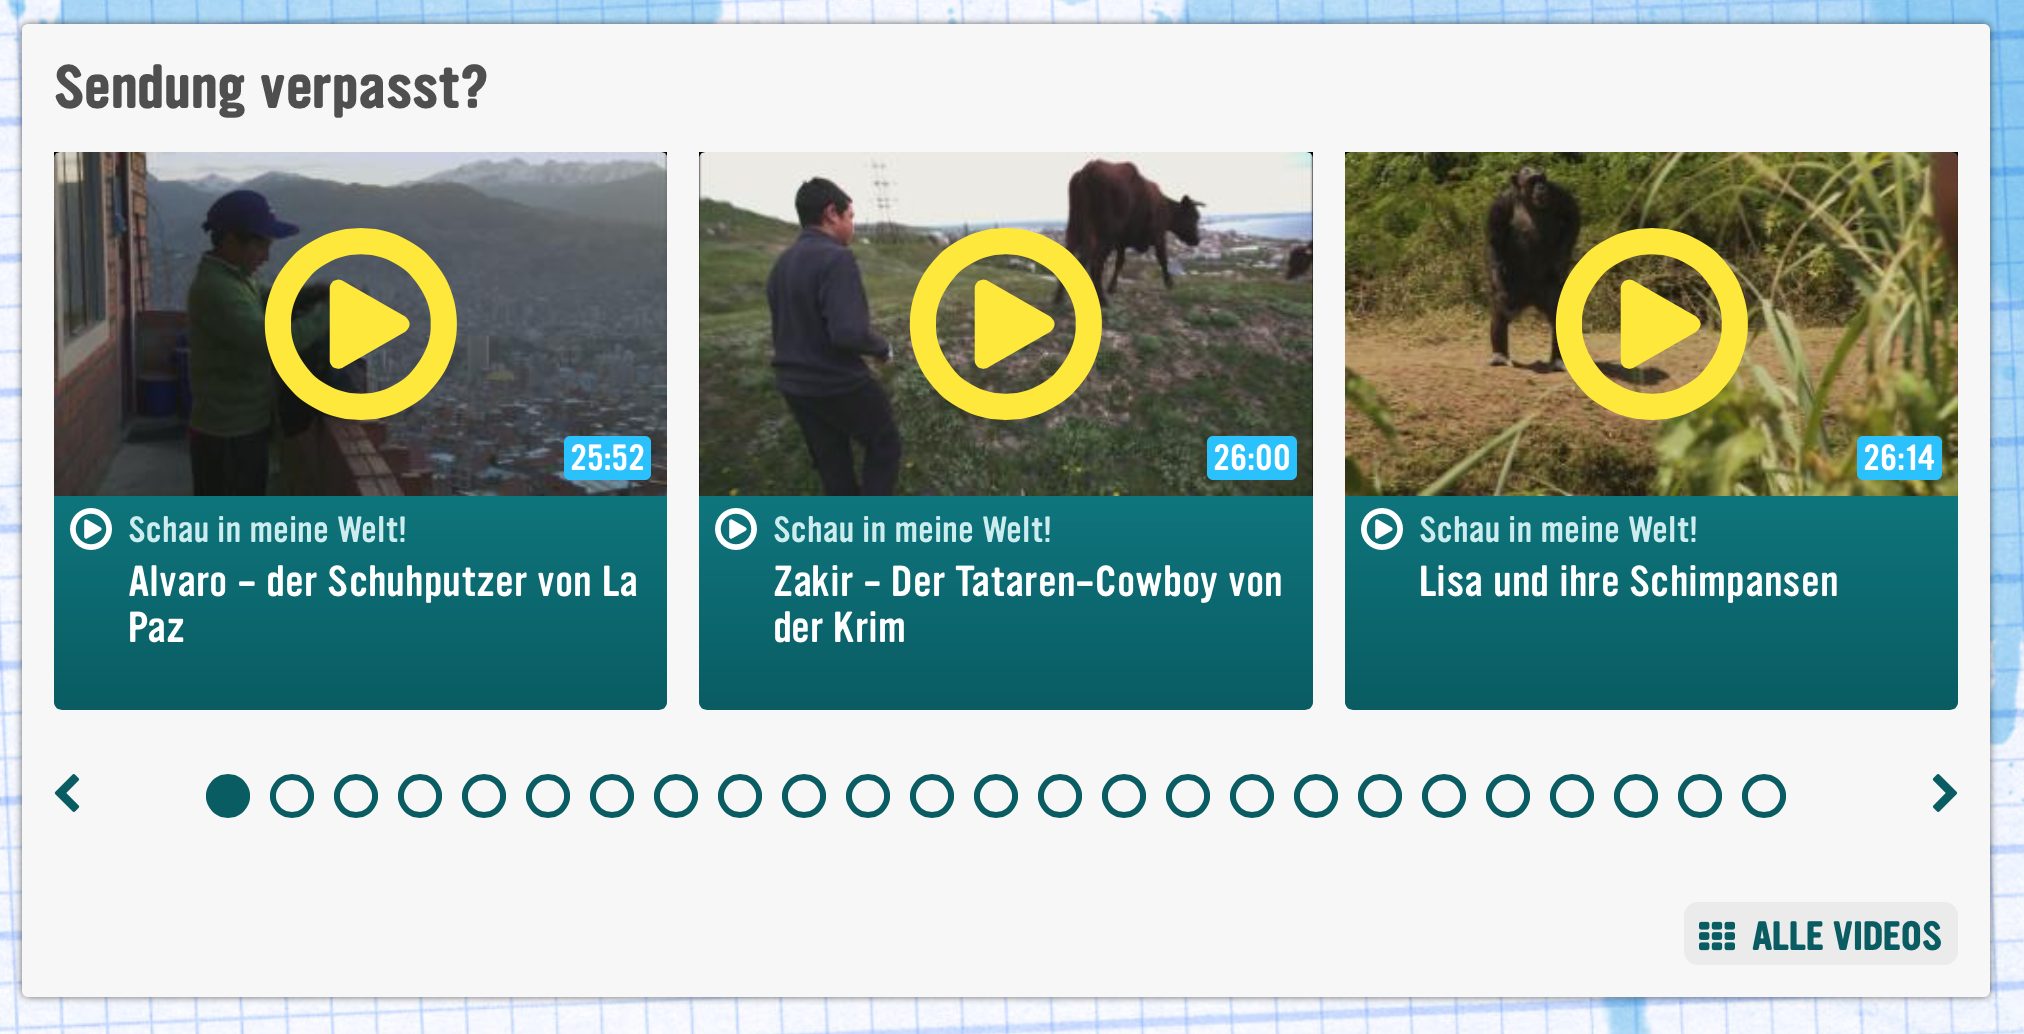The height and width of the screenshot is (1034, 2024).
Task: Play the Lisa und ihre Schimpansen video
Action: click(x=1652, y=324)
